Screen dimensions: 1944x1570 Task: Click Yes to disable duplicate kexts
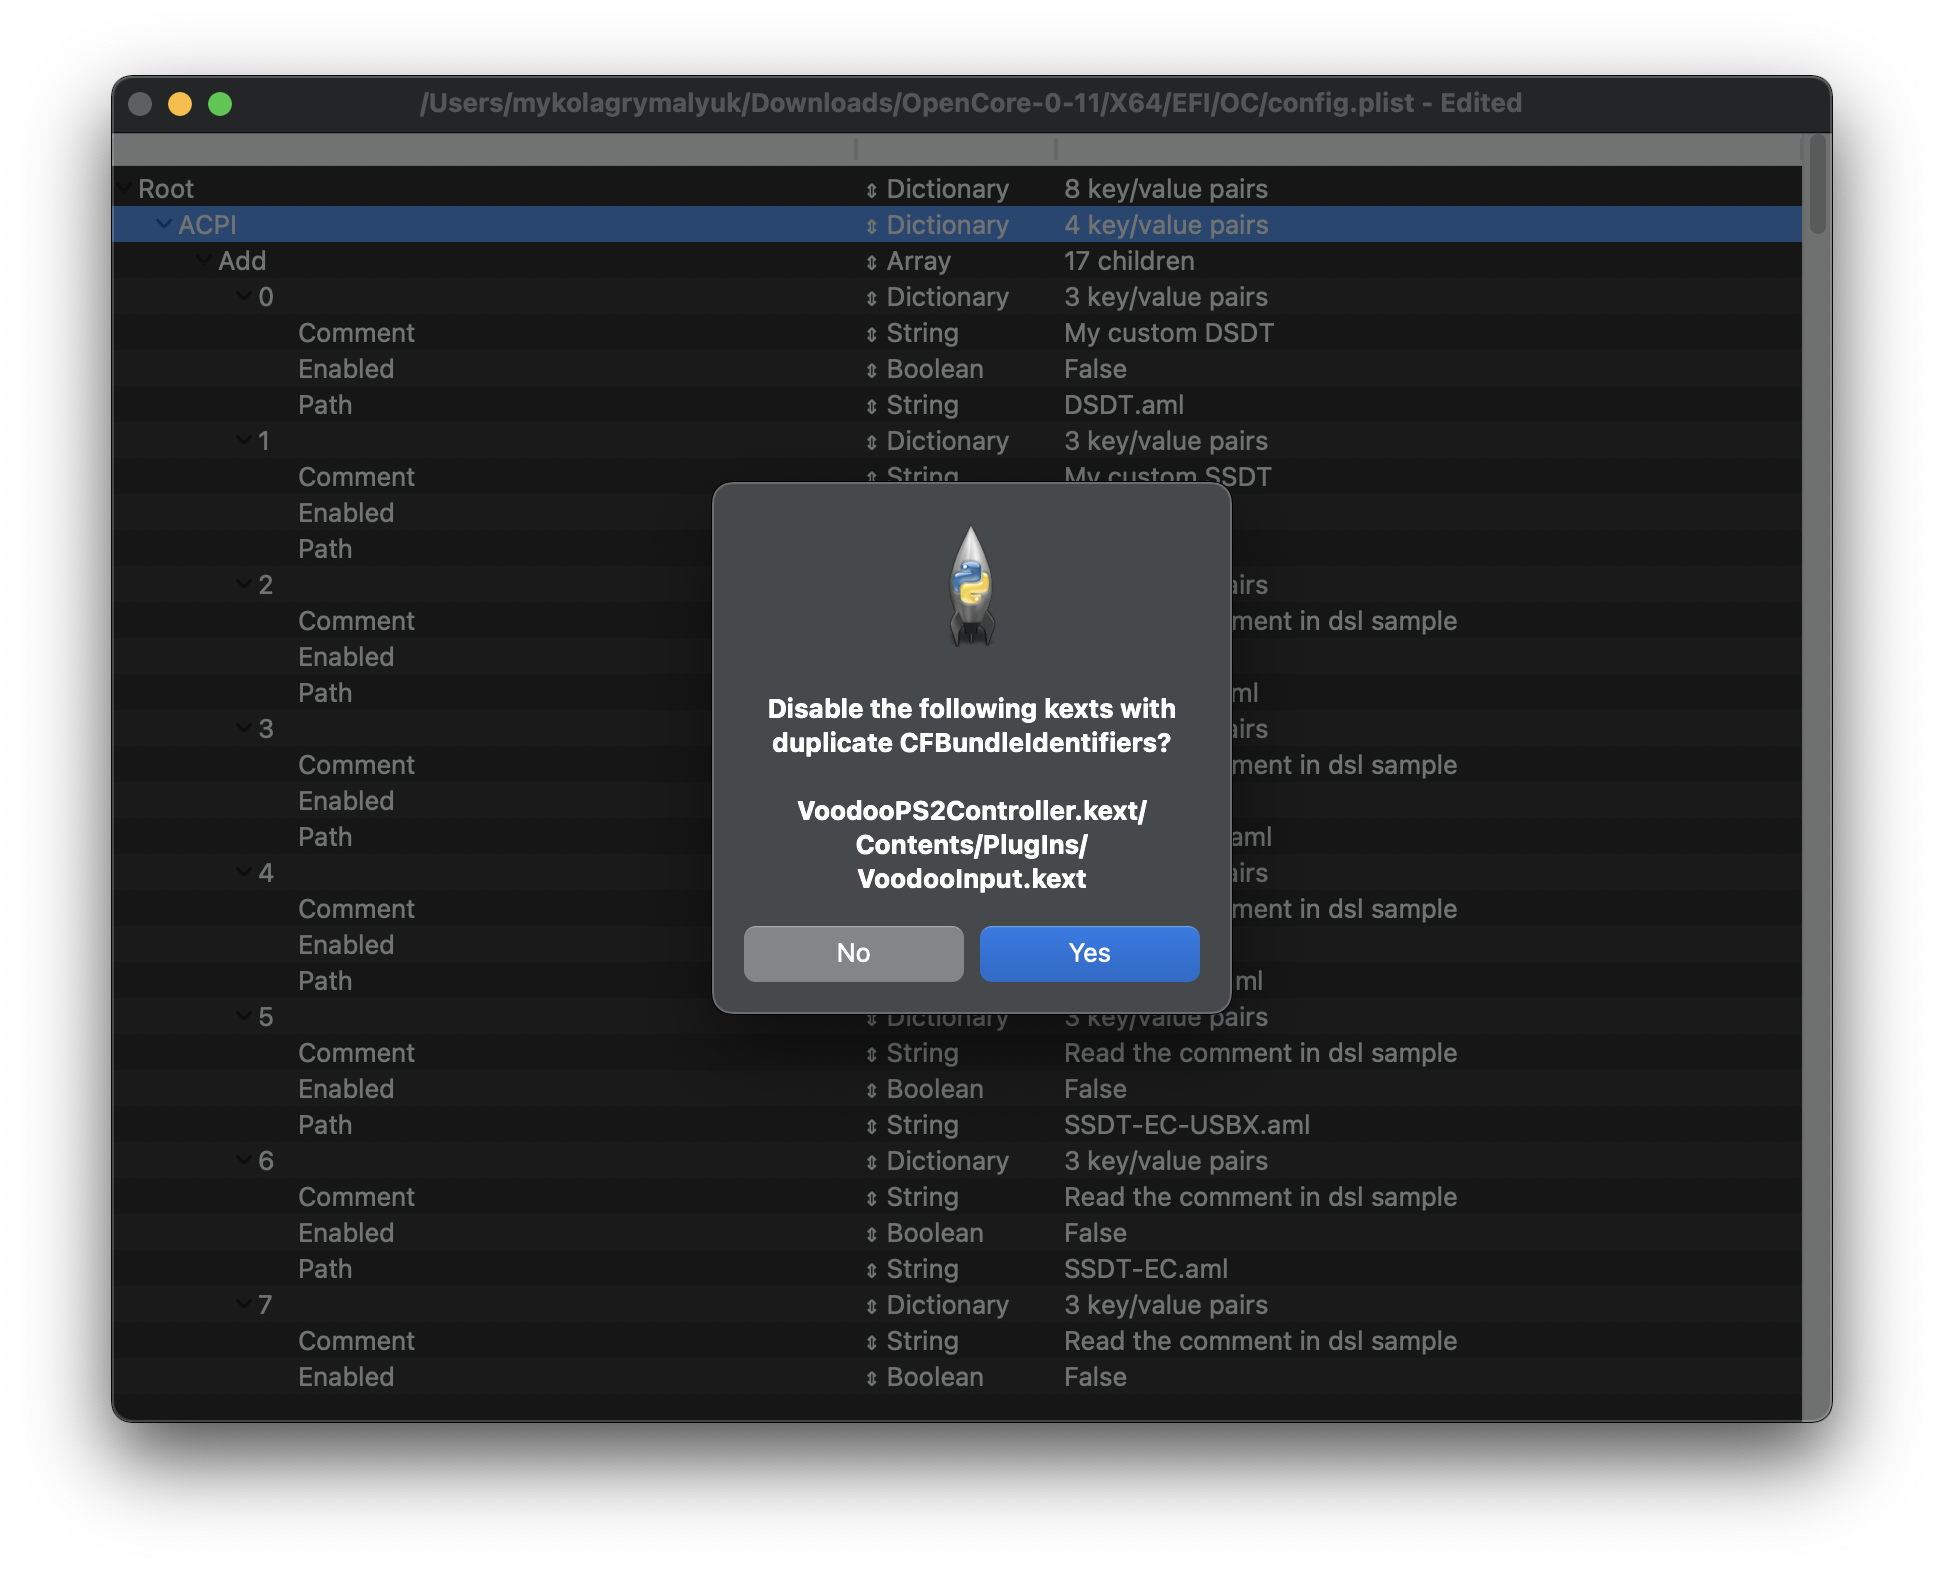tap(1089, 953)
